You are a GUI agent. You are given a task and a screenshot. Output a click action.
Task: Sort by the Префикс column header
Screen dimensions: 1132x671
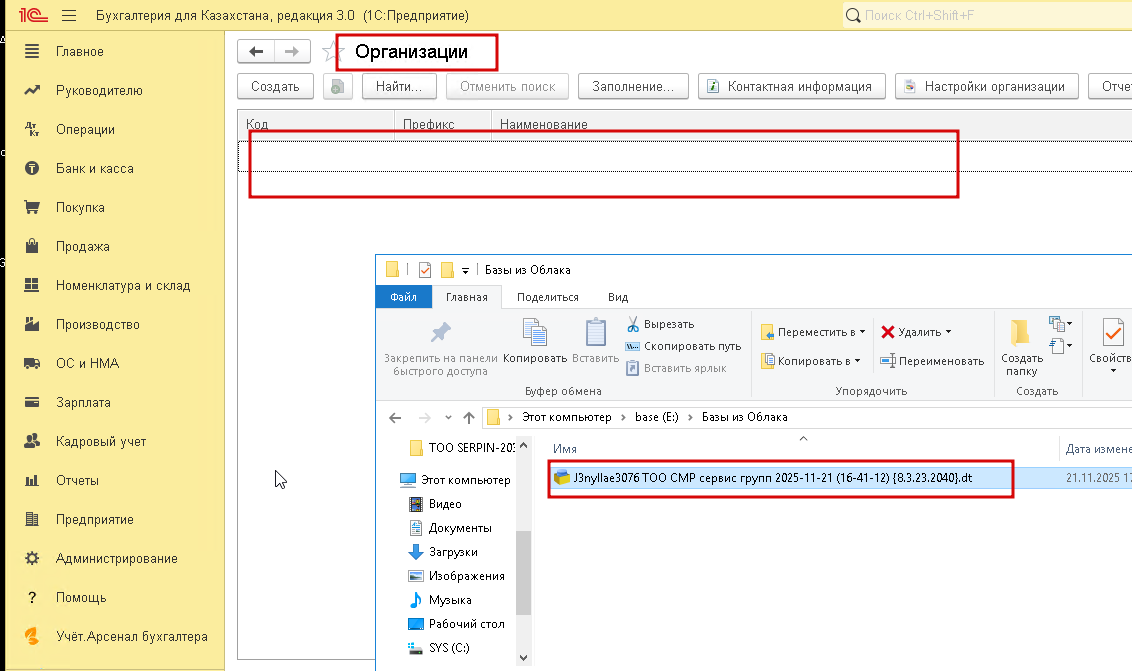[443, 124]
